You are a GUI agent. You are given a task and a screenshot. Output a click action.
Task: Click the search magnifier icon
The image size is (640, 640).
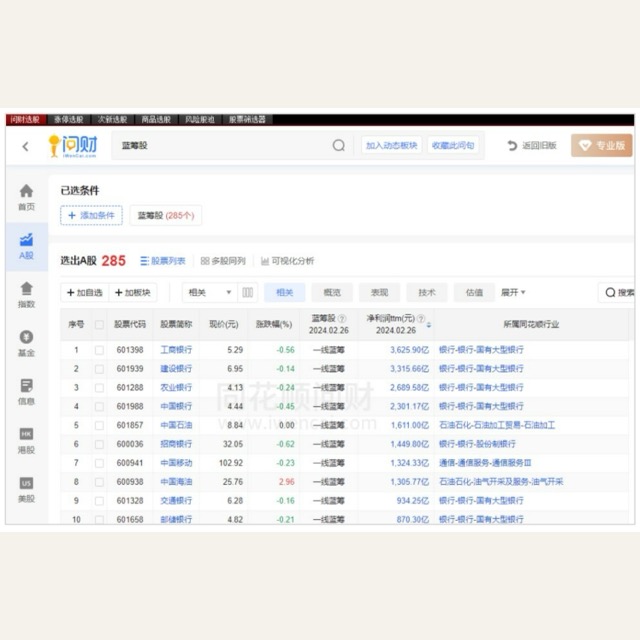(339, 145)
